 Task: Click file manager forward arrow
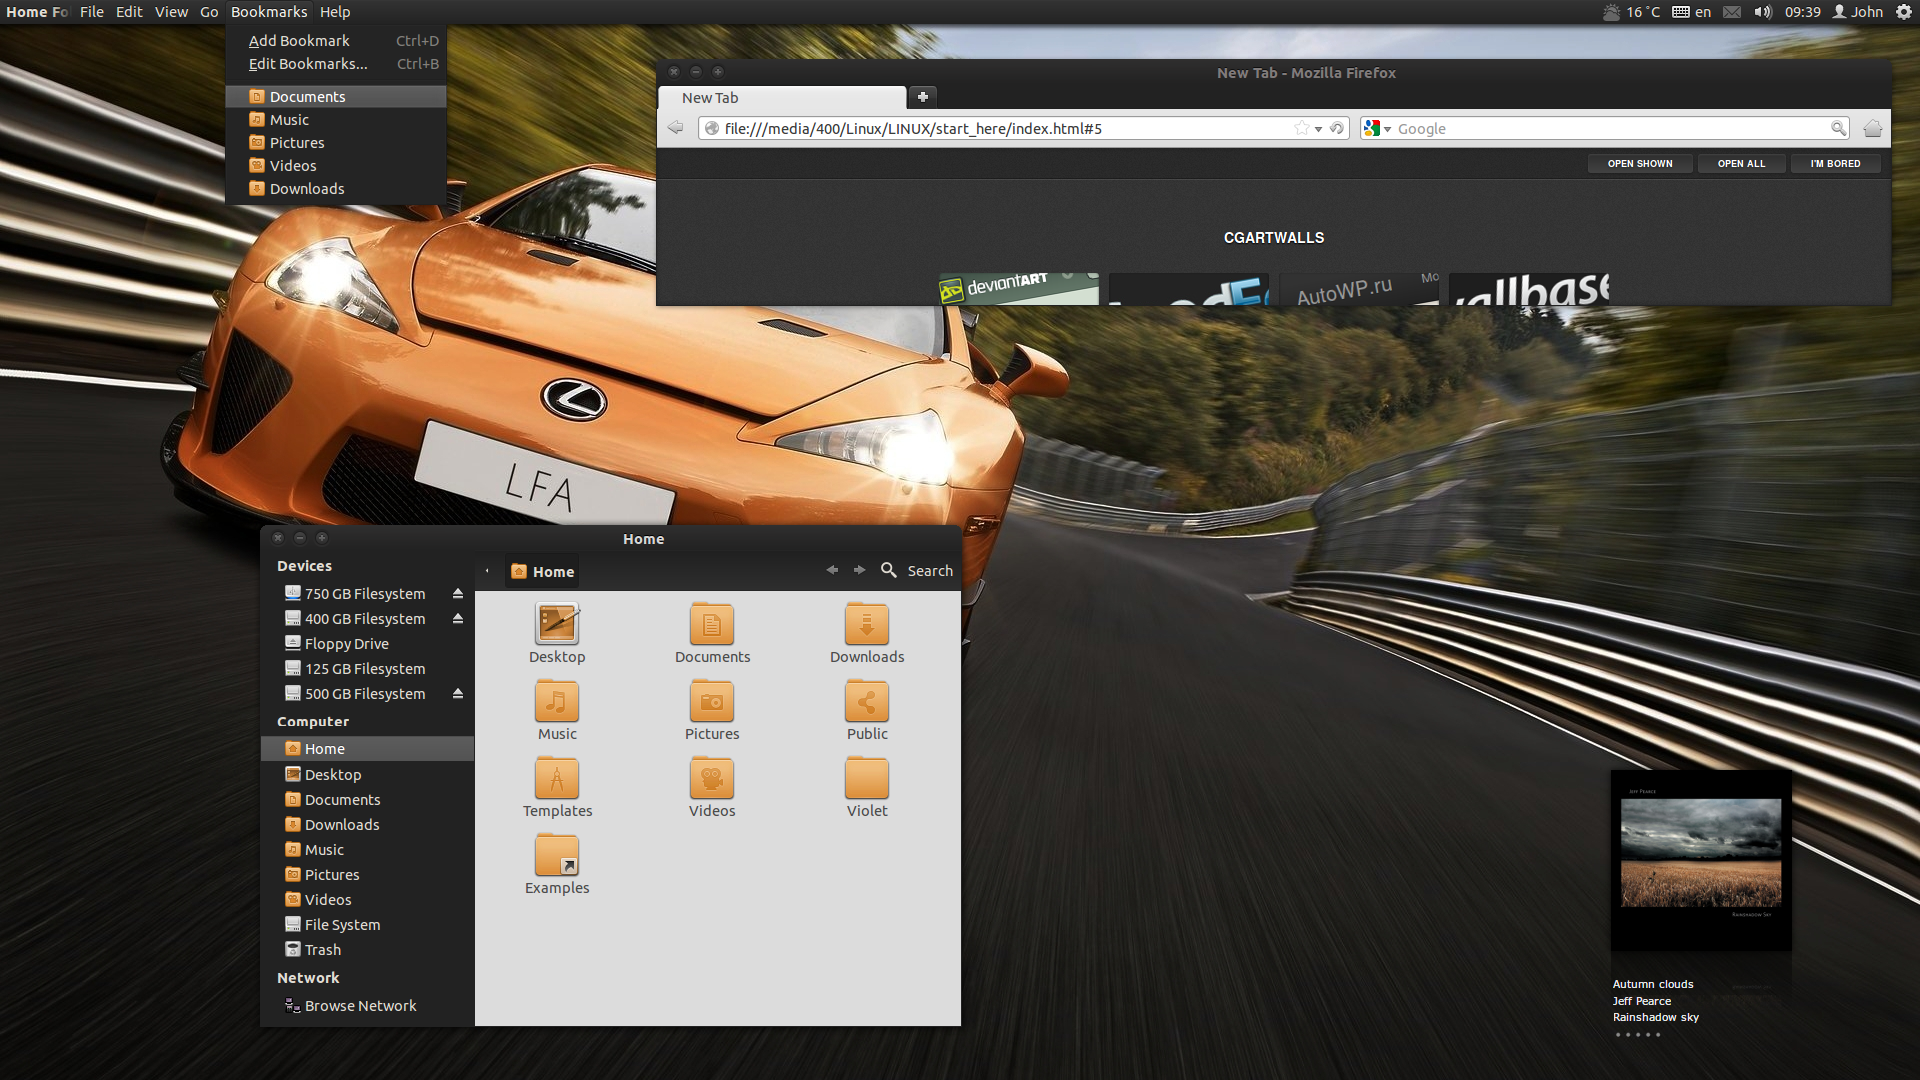(x=859, y=570)
